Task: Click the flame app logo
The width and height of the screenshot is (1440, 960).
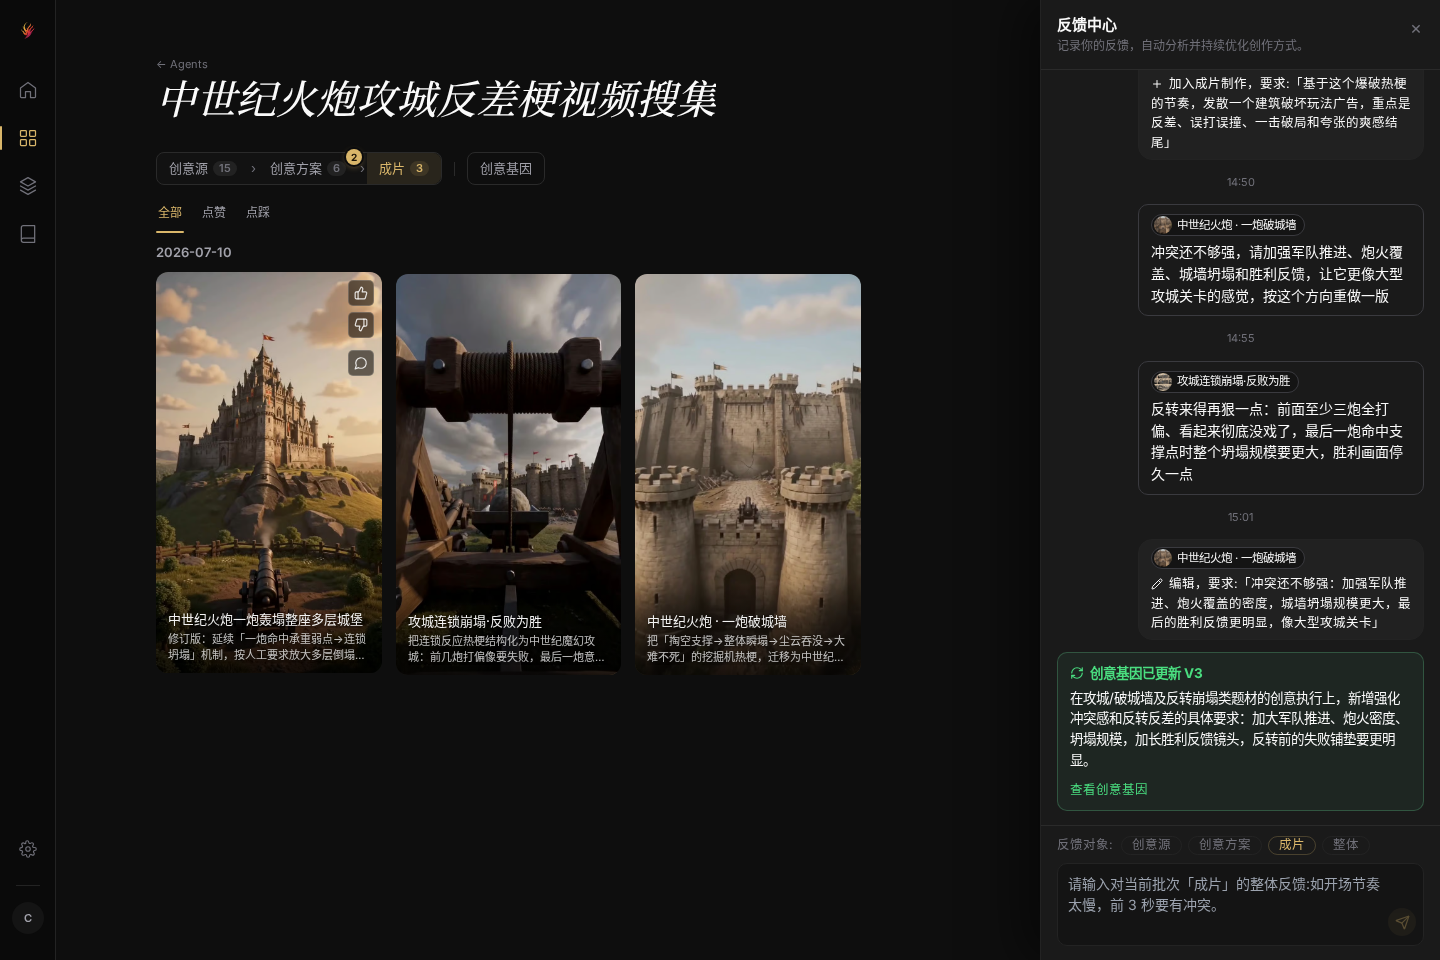Action: [x=28, y=31]
